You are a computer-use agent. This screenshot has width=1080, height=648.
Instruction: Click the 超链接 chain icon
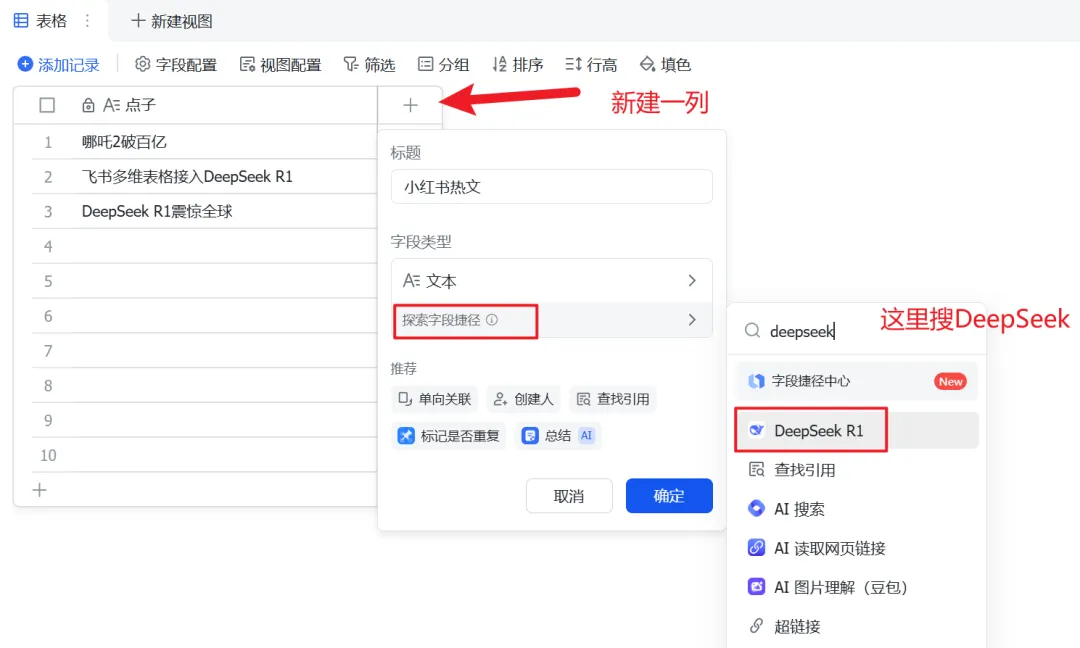pyautogui.click(x=756, y=626)
